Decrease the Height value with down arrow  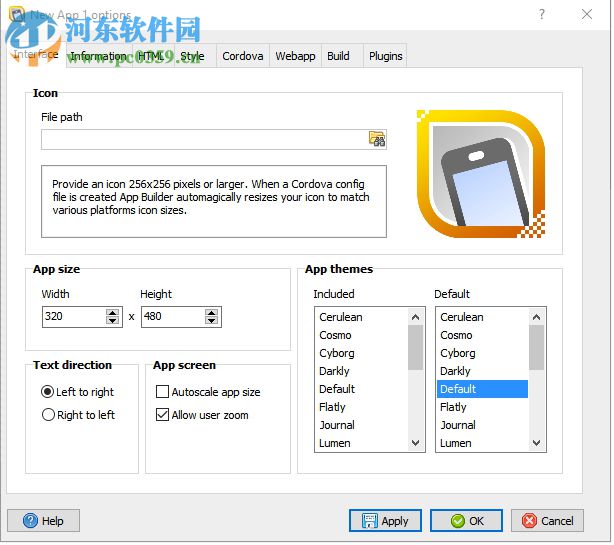tap(212, 321)
